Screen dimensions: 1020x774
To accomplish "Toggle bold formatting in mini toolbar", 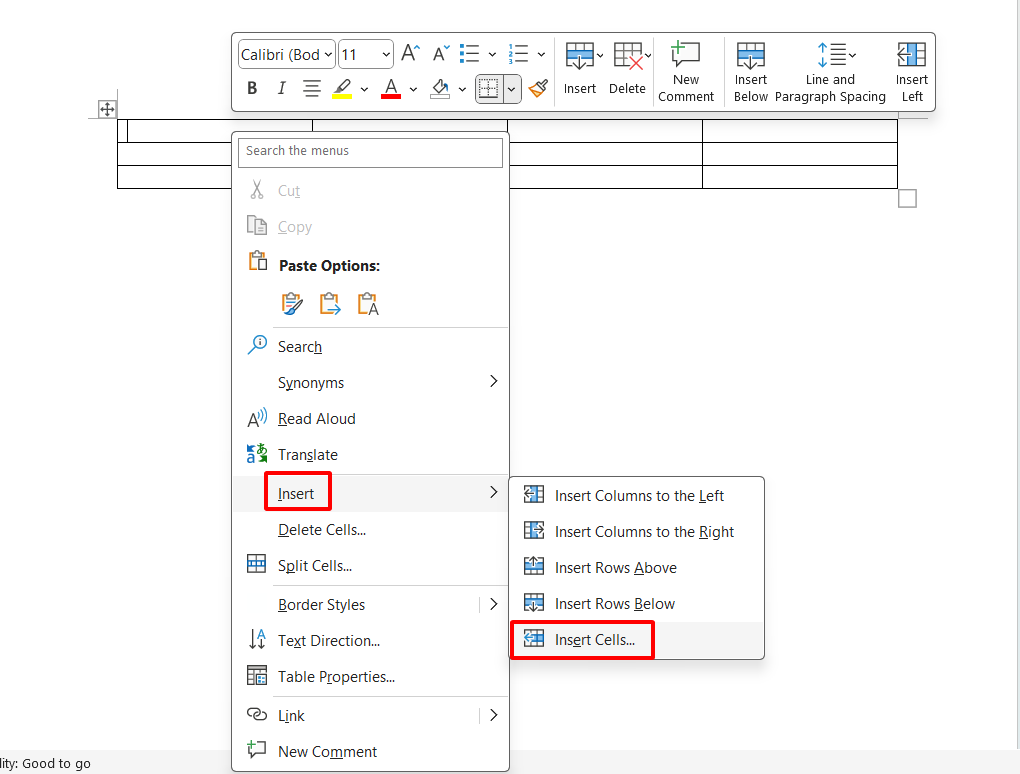I will [252, 89].
